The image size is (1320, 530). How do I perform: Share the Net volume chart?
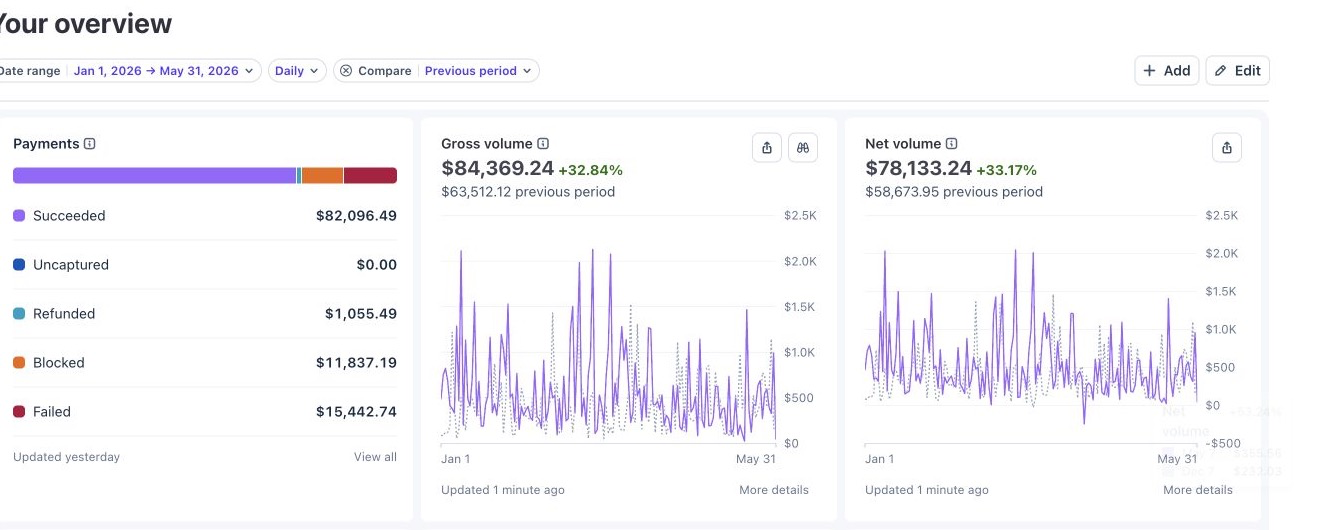[x=1227, y=148]
